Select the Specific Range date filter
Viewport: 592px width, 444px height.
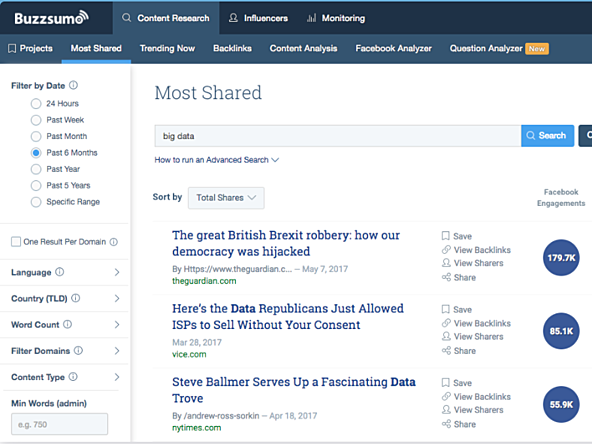point(36,202)
